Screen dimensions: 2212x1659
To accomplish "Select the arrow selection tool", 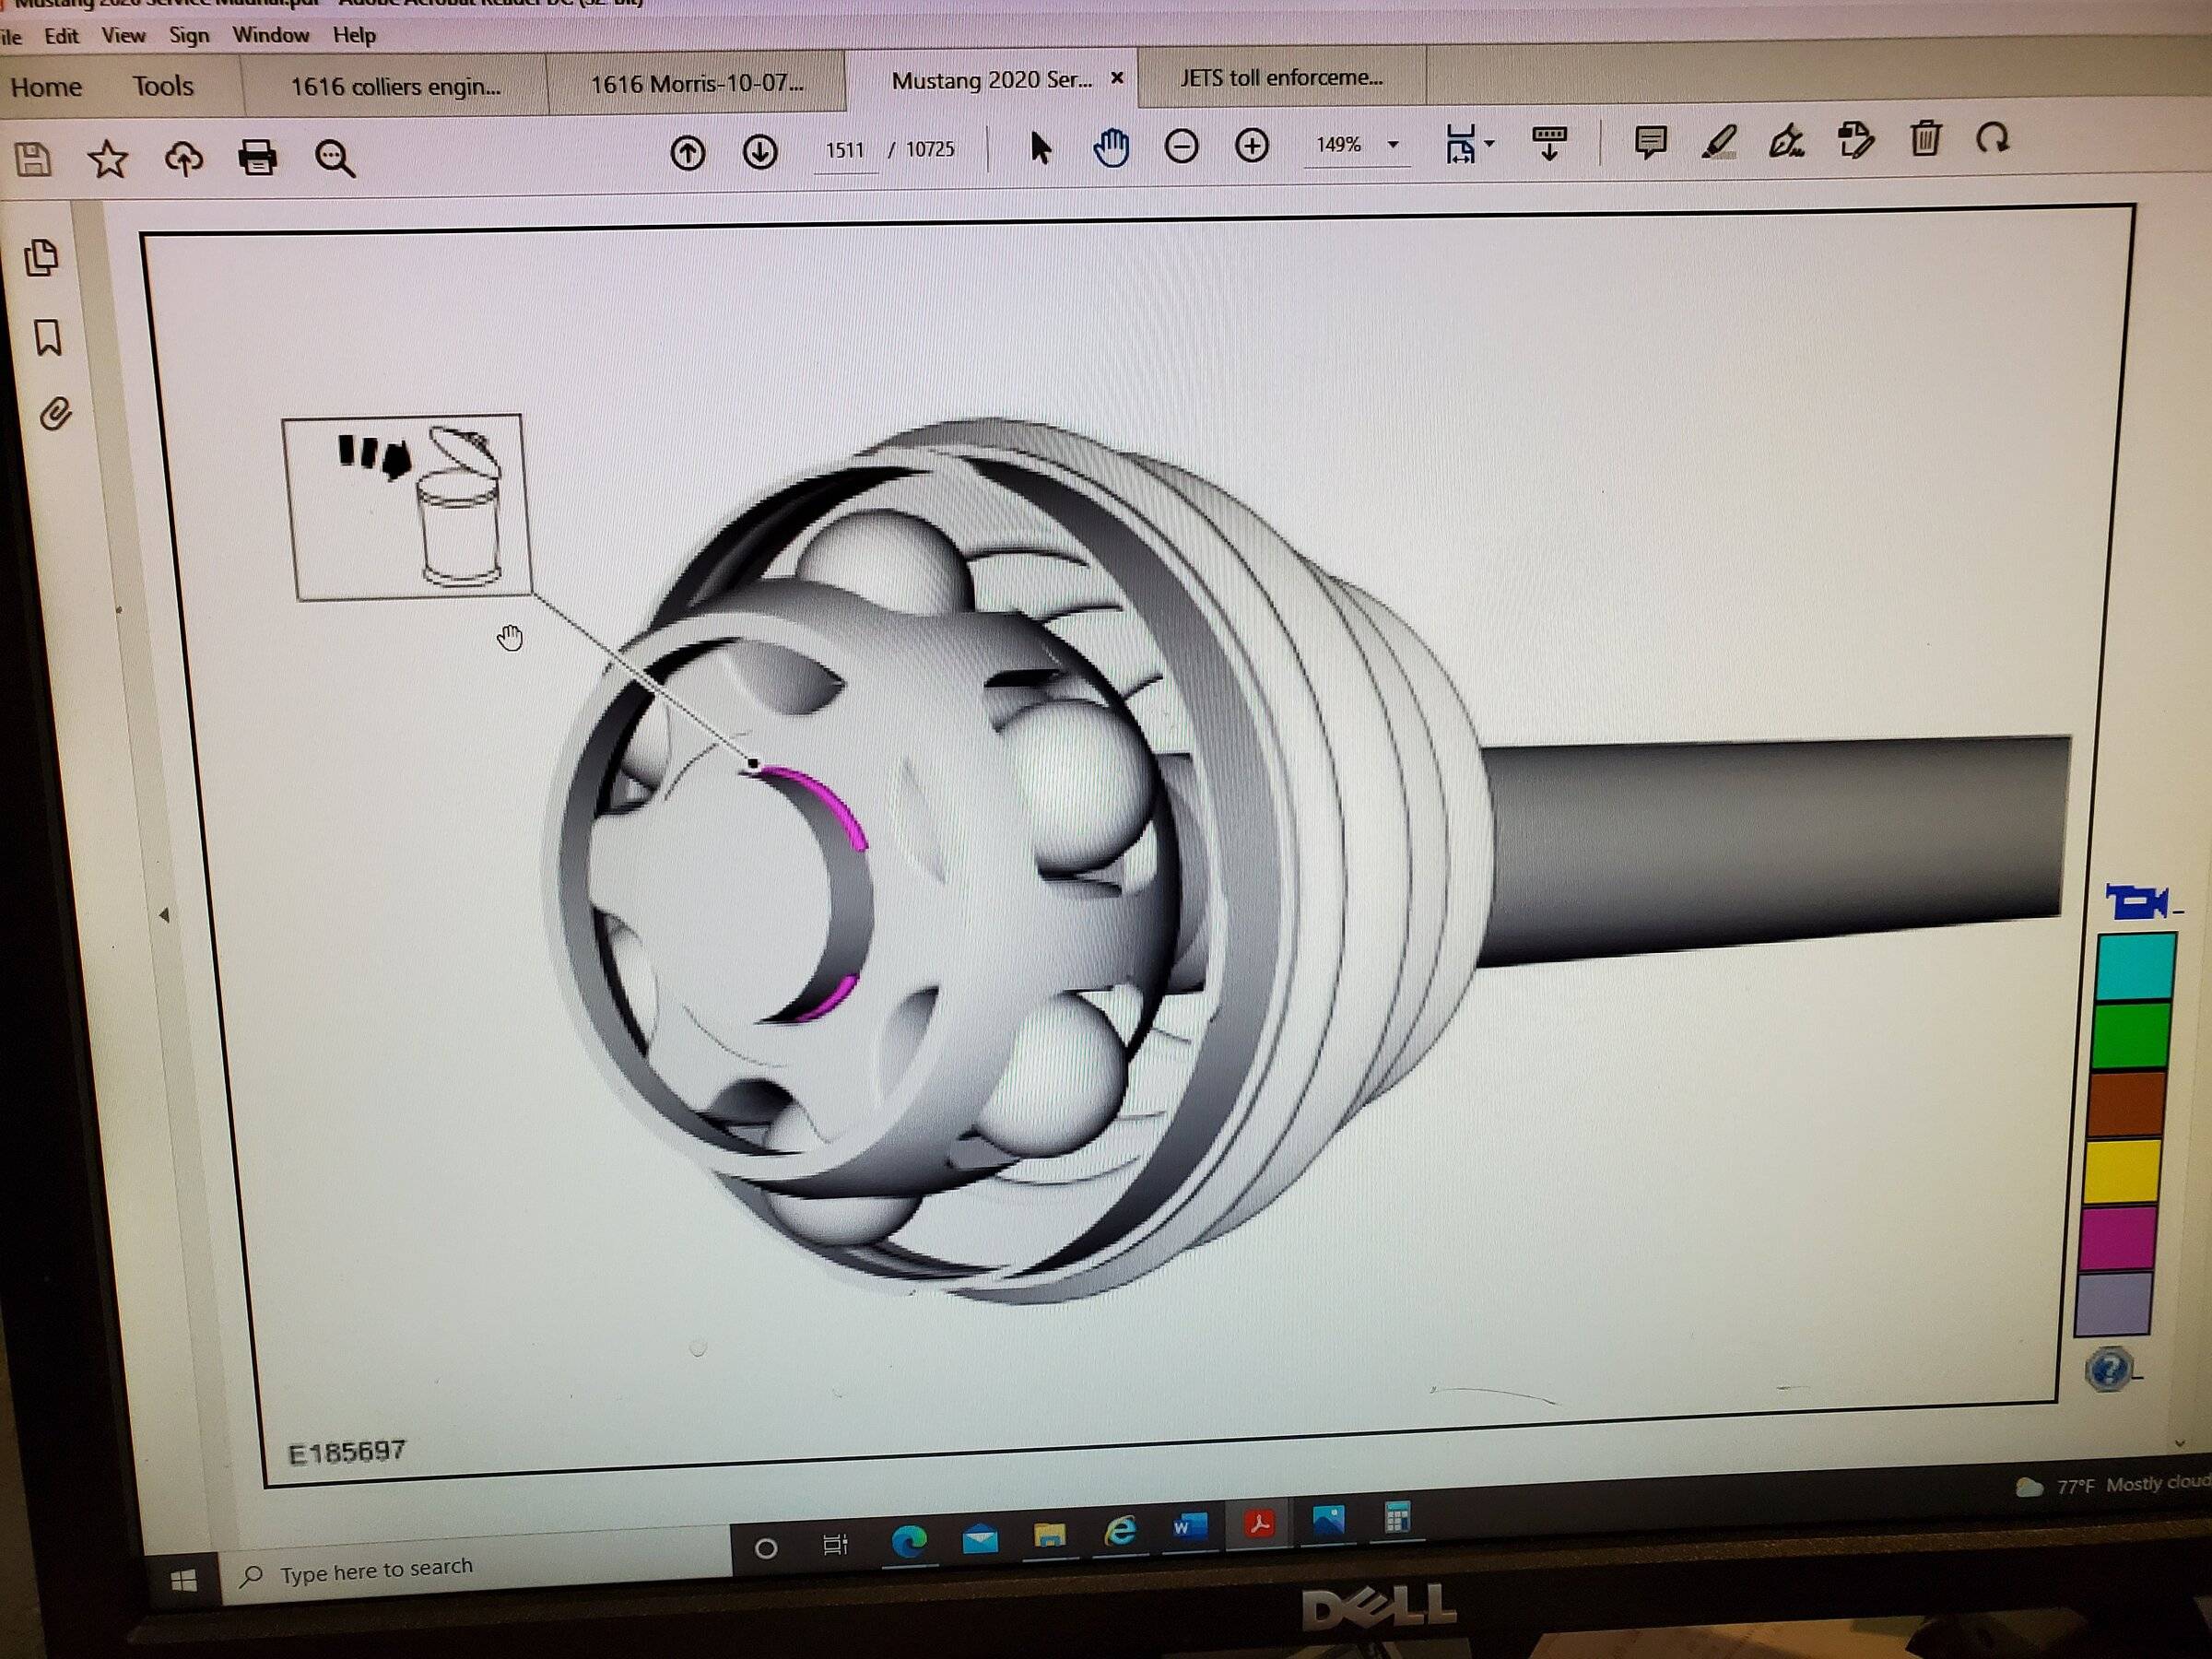I will tap(1040, 148).
